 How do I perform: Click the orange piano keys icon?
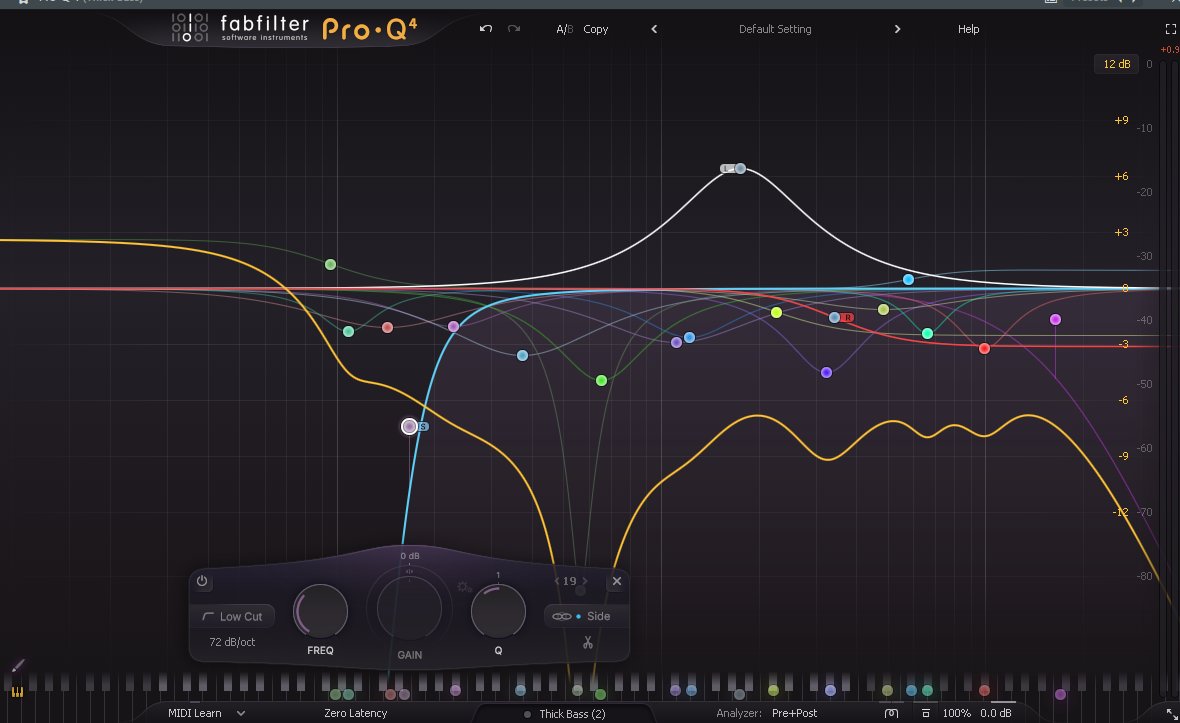click(x=17, y=691)
